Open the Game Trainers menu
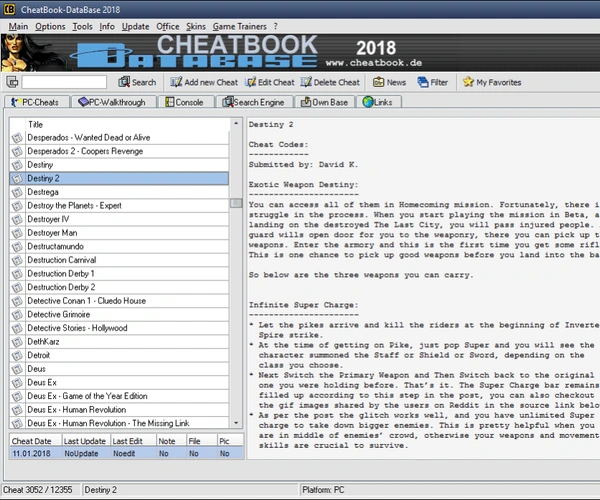The height and width of the screenshot is (500, 600). [x=240, y=26]
